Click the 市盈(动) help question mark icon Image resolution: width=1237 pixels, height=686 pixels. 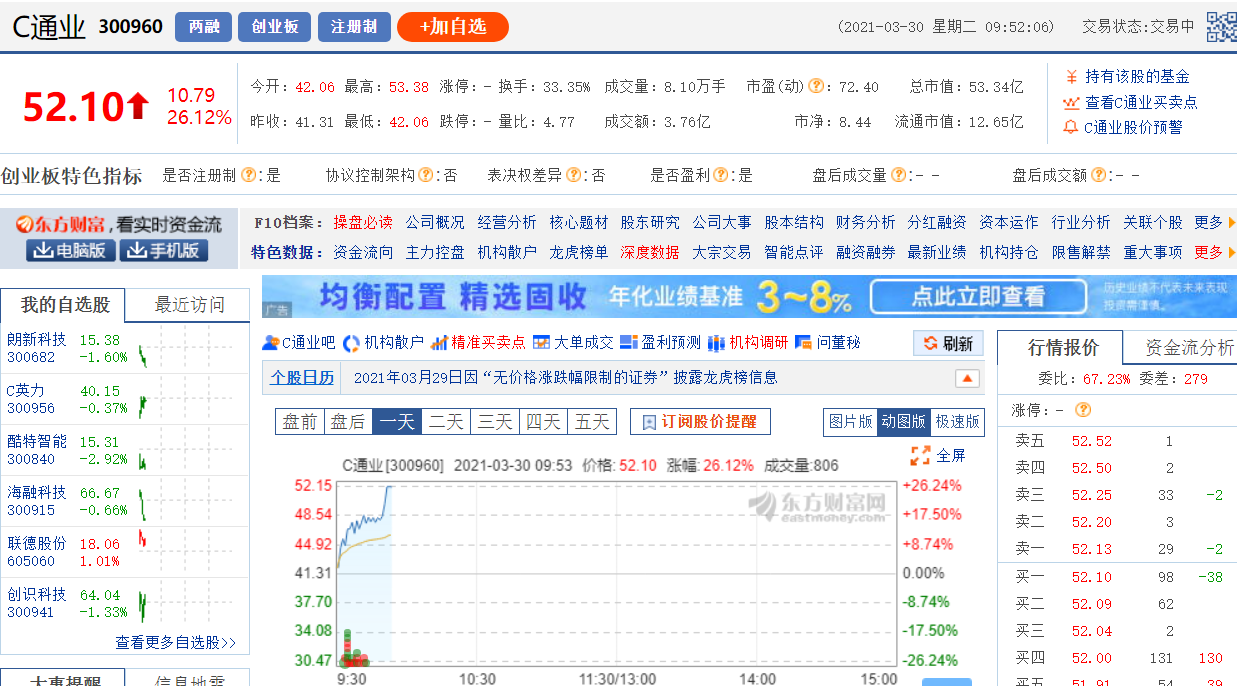point(816,87)
